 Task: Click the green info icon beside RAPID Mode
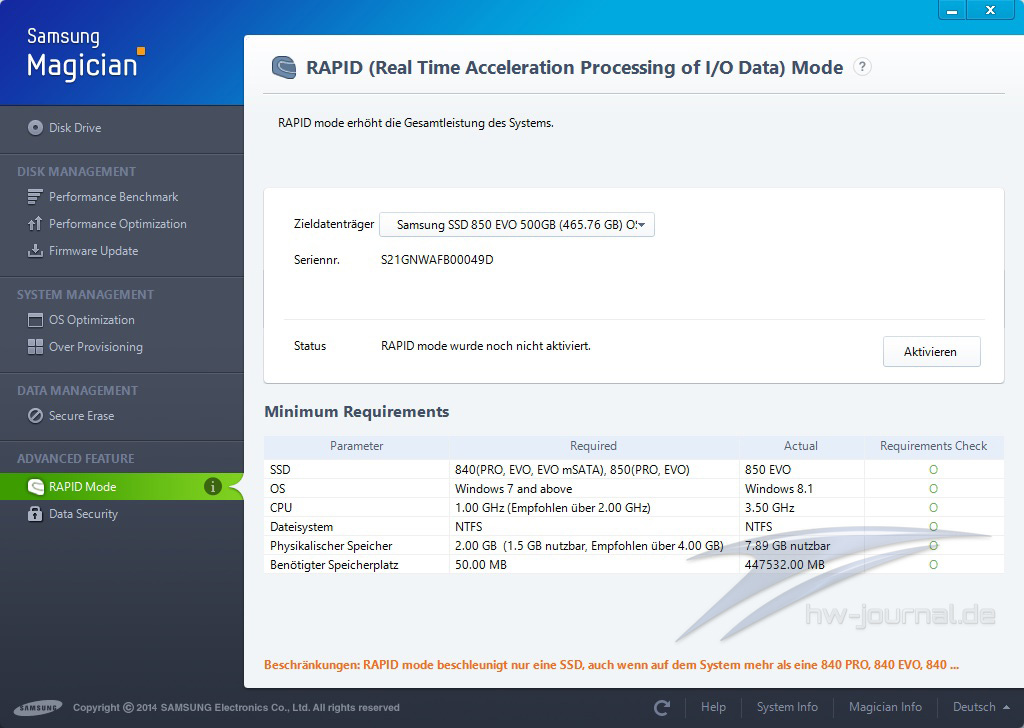pyautogui.click(x=212, y=487)
